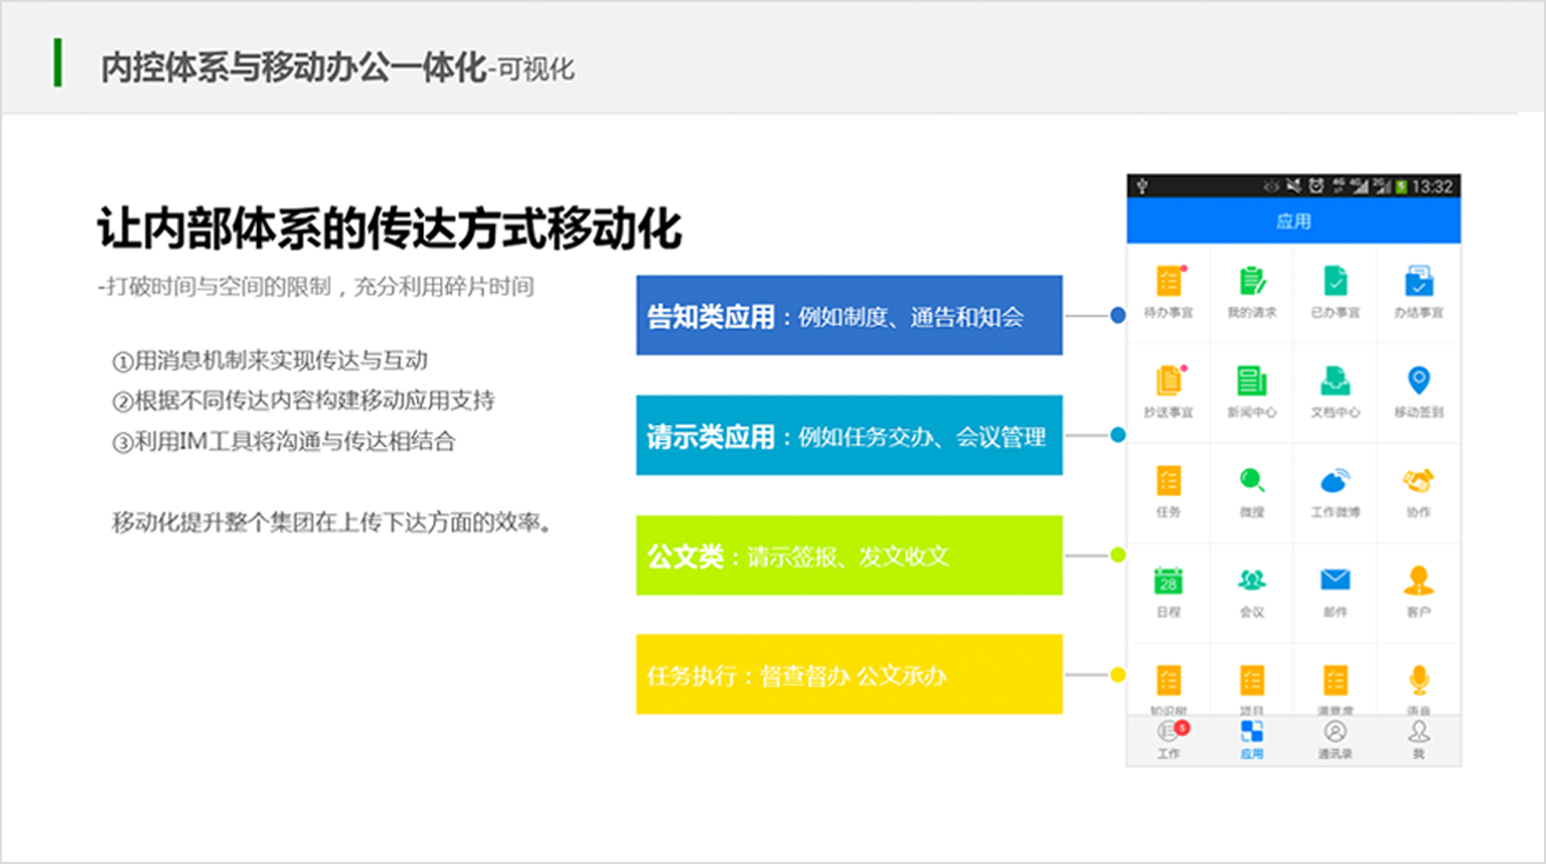
Task: Click the blue 告知类应用 box
Action: [849, 316]
